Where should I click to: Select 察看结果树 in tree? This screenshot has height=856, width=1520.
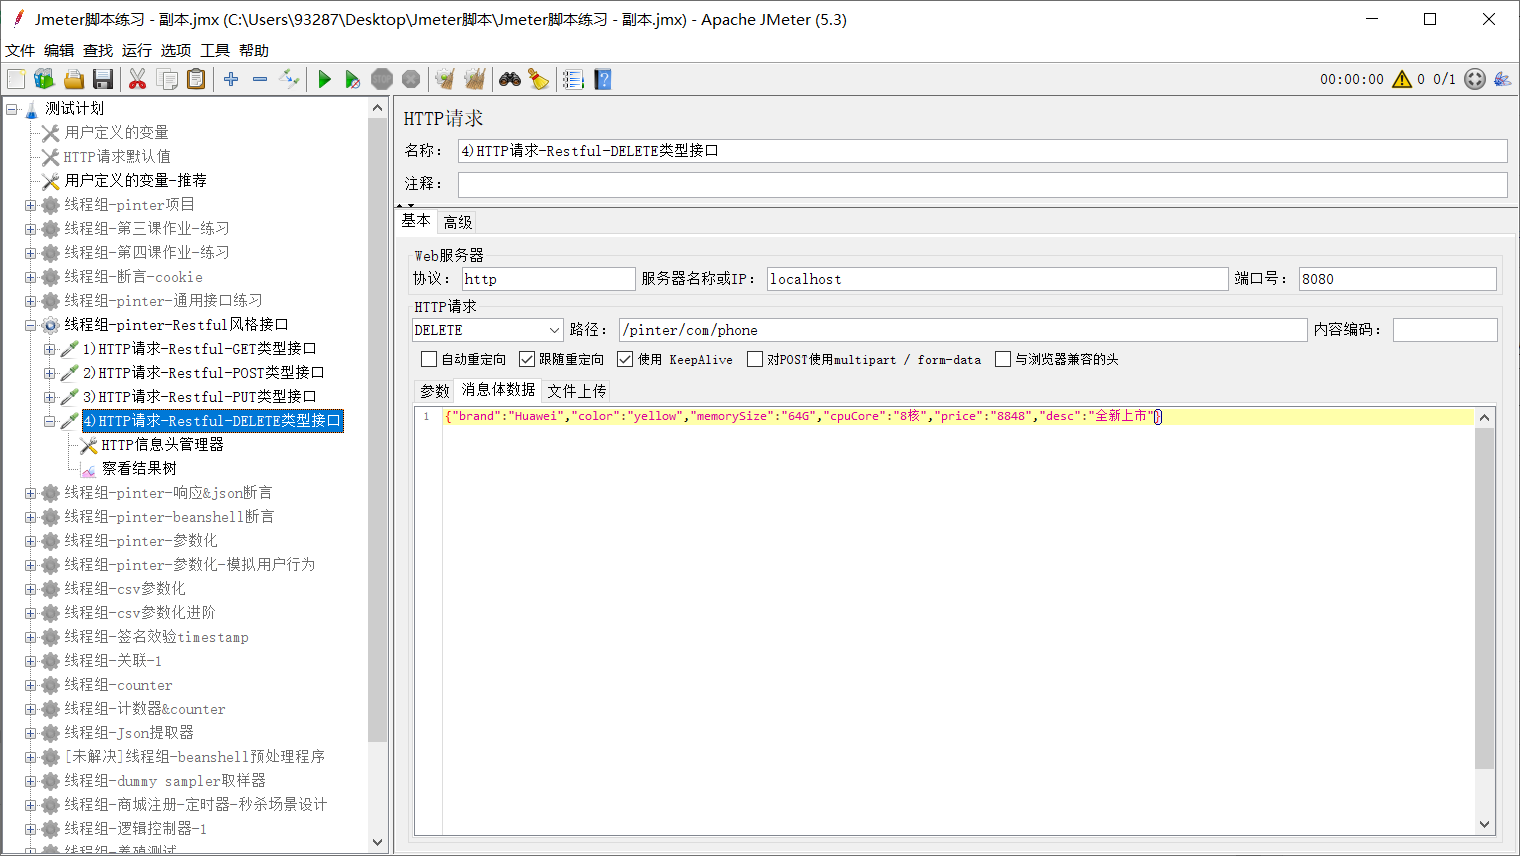click(x=139, y=469)
